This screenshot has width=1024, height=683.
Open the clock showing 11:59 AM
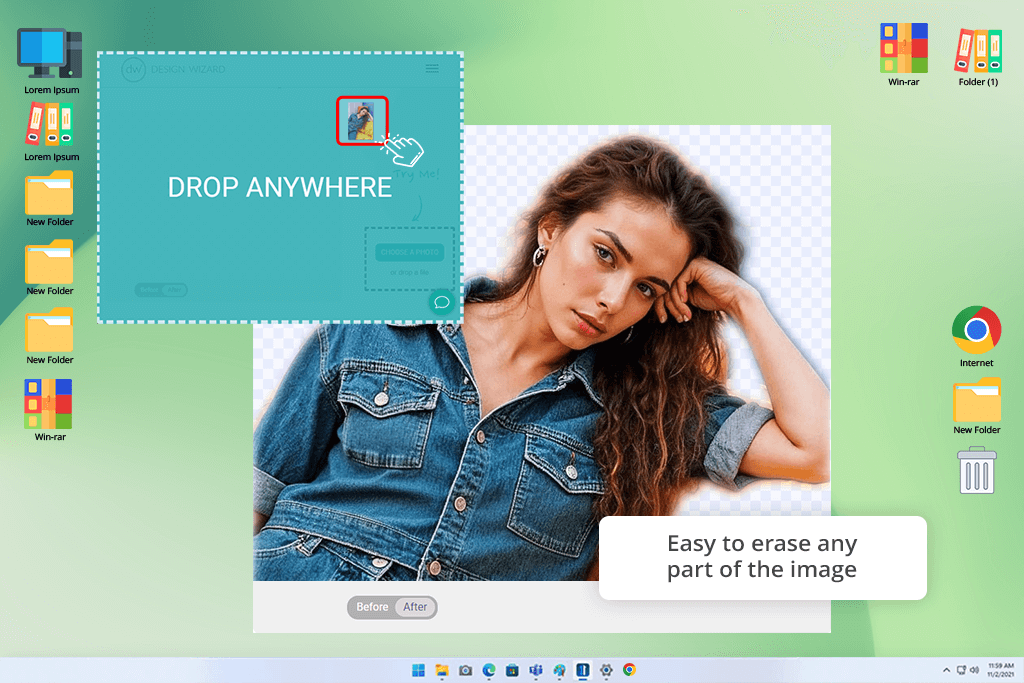[1000, 670]
